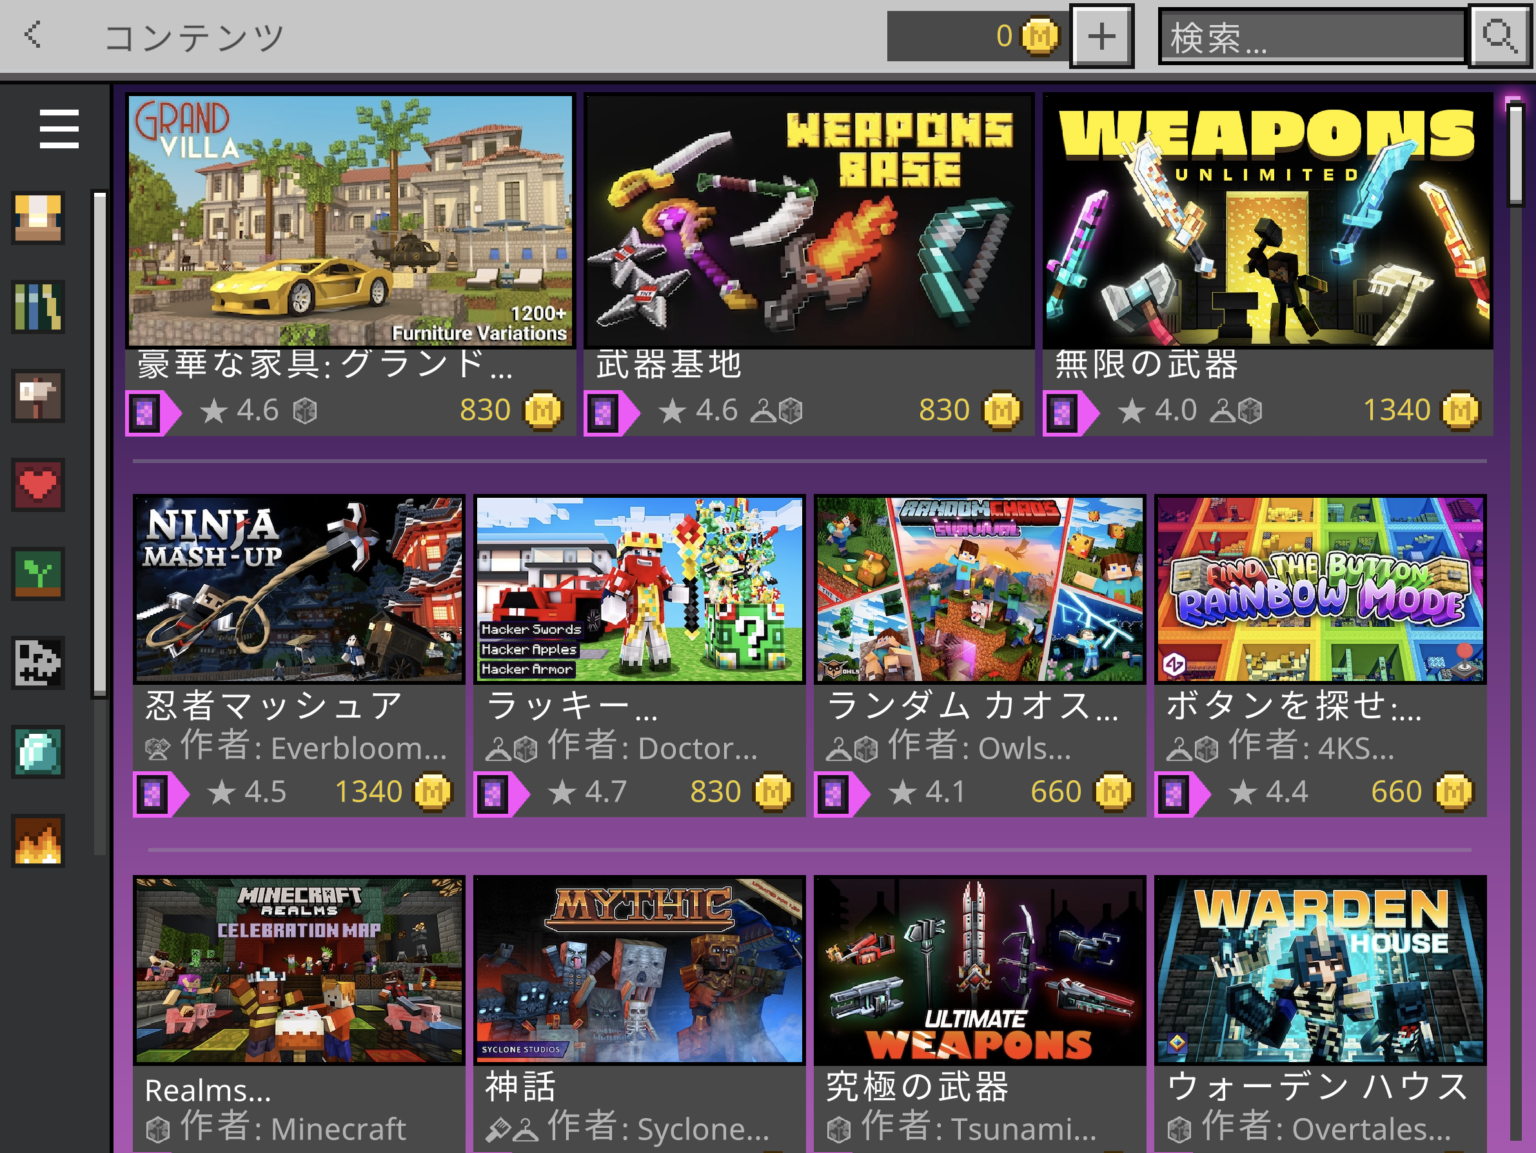Navigate back with the left chevron arrow
The height and width of the screenshot is (1153, 1536).
point(31,34)
